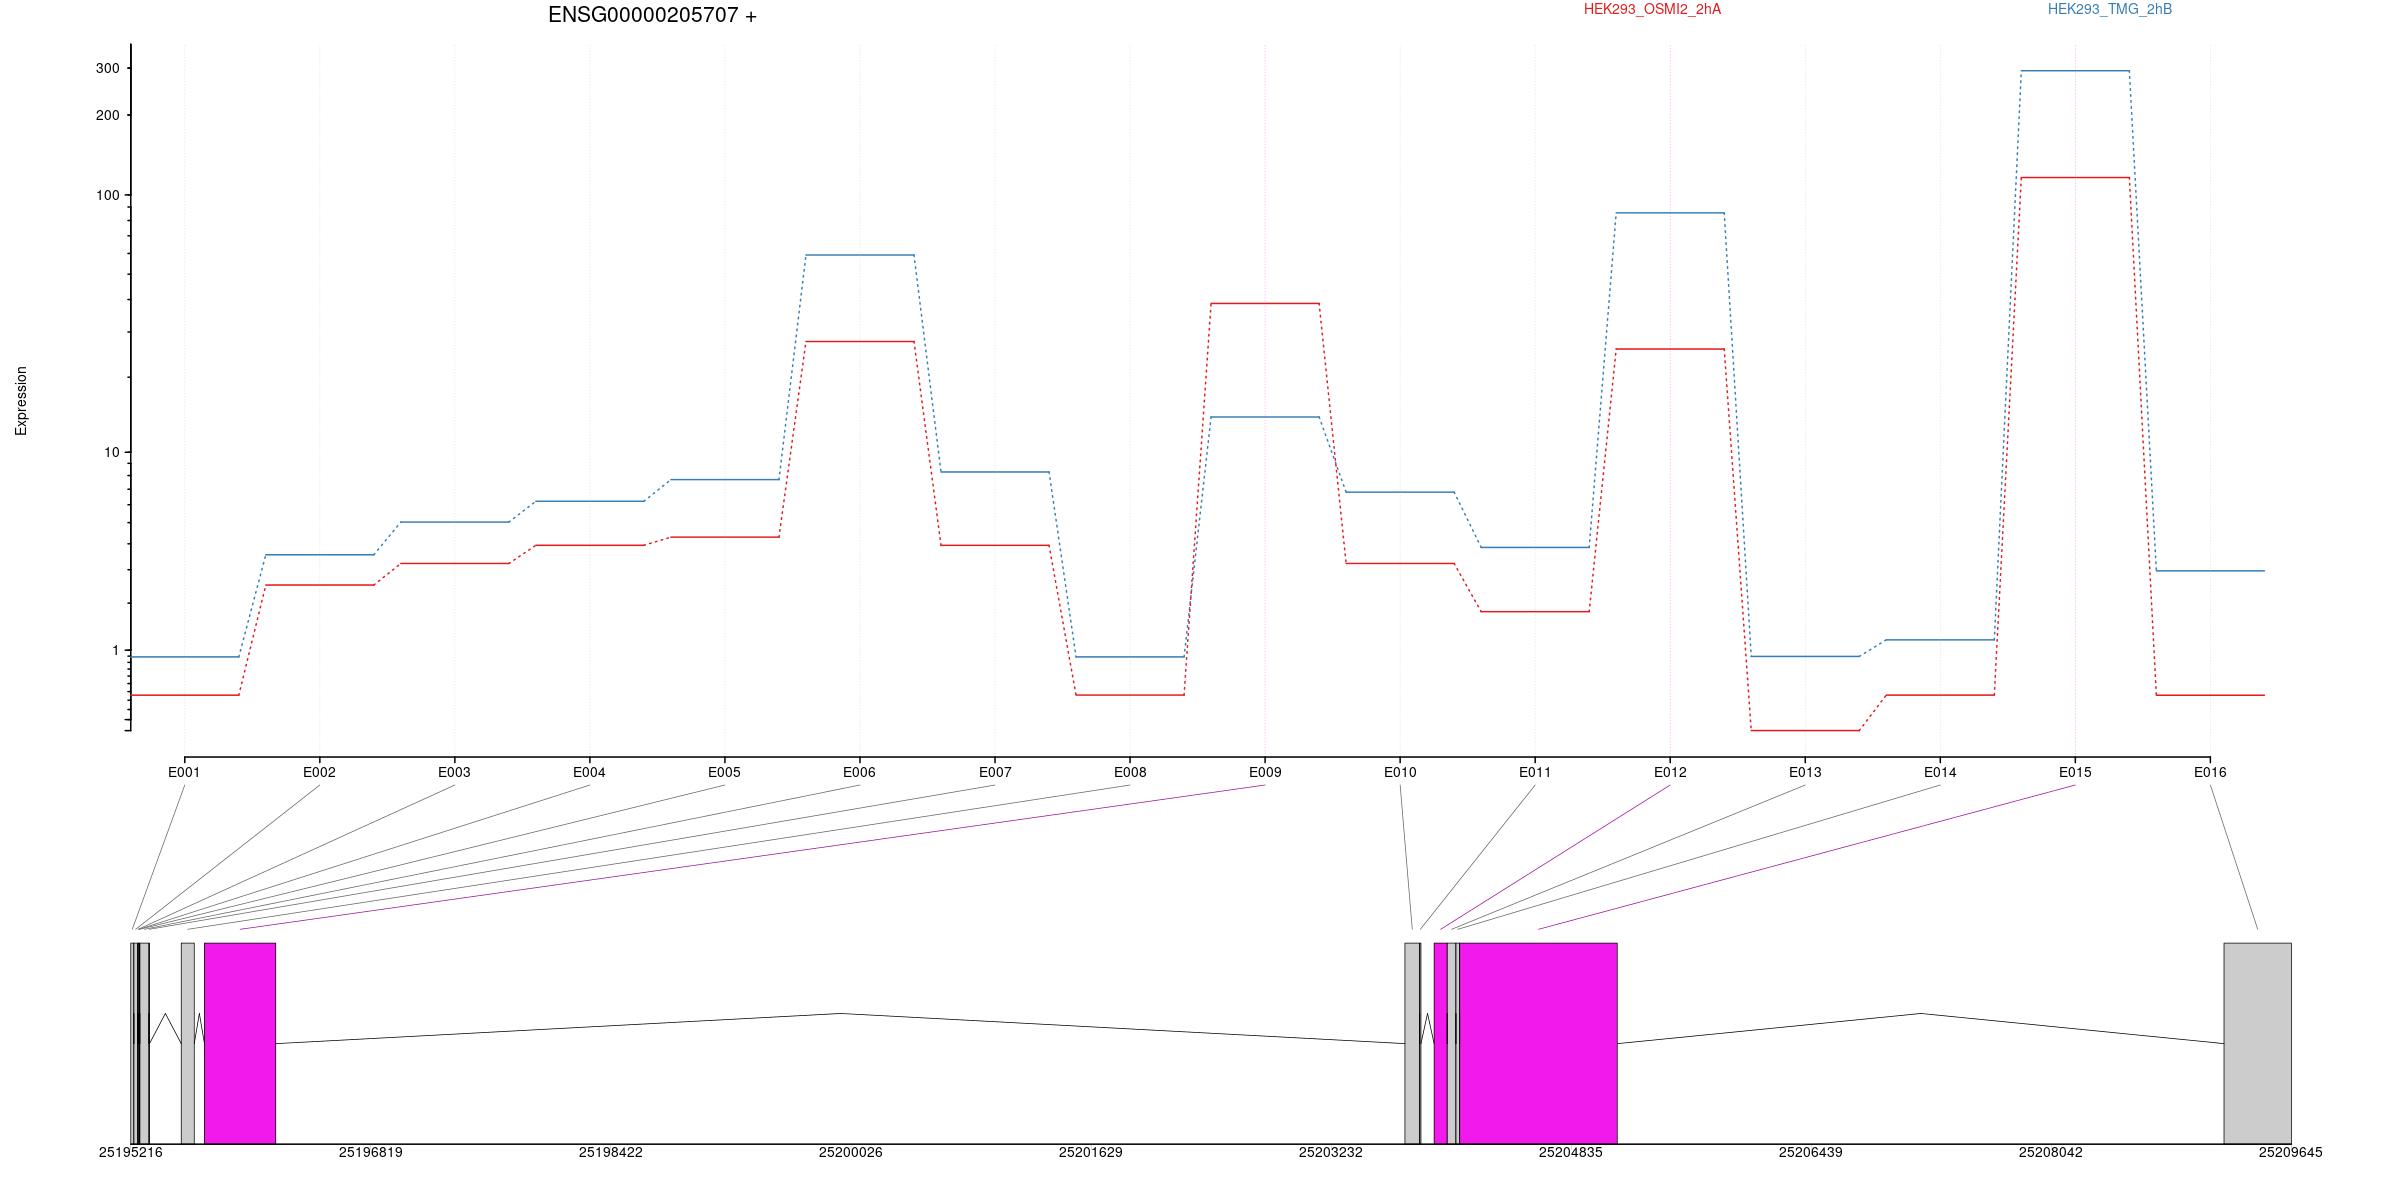Click exon label E005
The height and width of the screenshot is (1200, 2400).
(724, 773)
